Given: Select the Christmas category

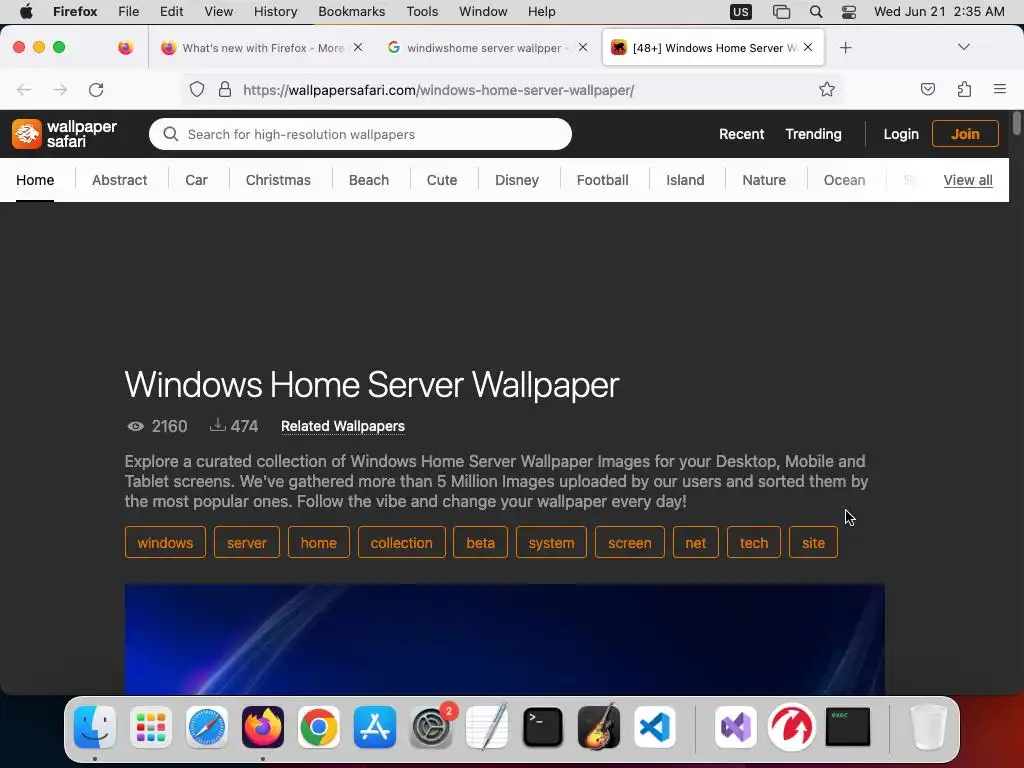Looking at the screenshot, I should (278, 180).
